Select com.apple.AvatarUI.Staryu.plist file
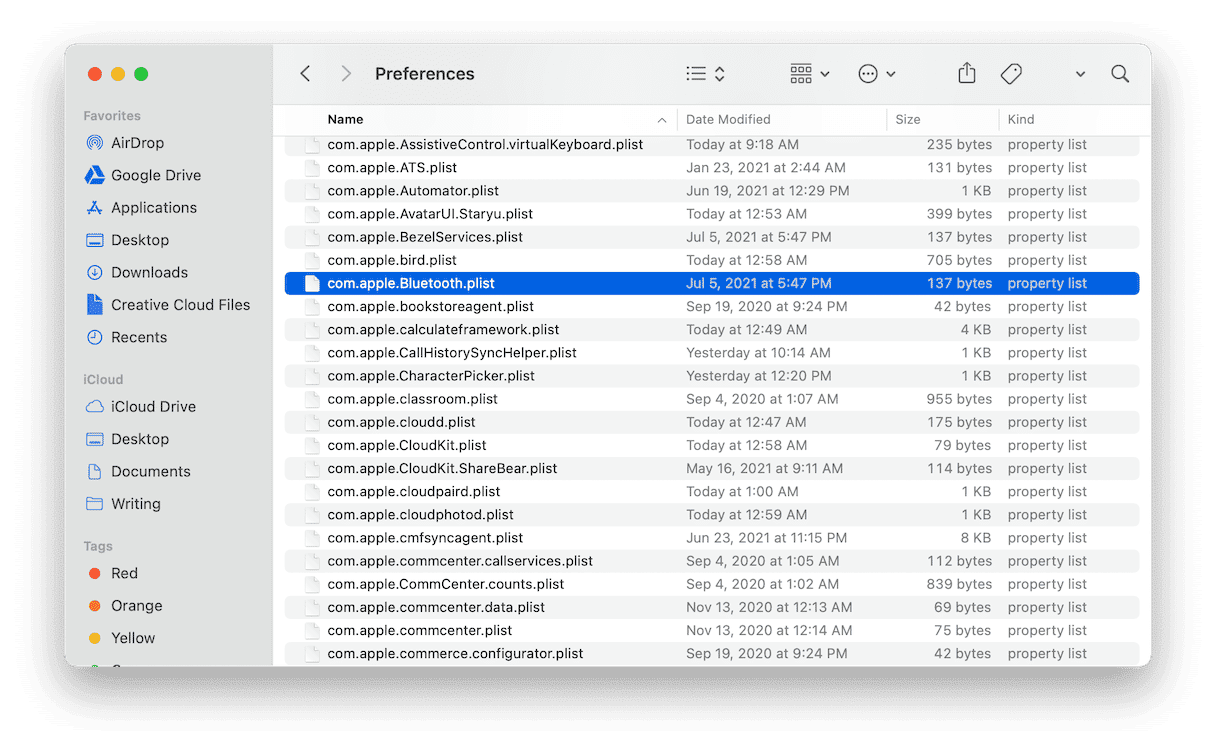 712,214
